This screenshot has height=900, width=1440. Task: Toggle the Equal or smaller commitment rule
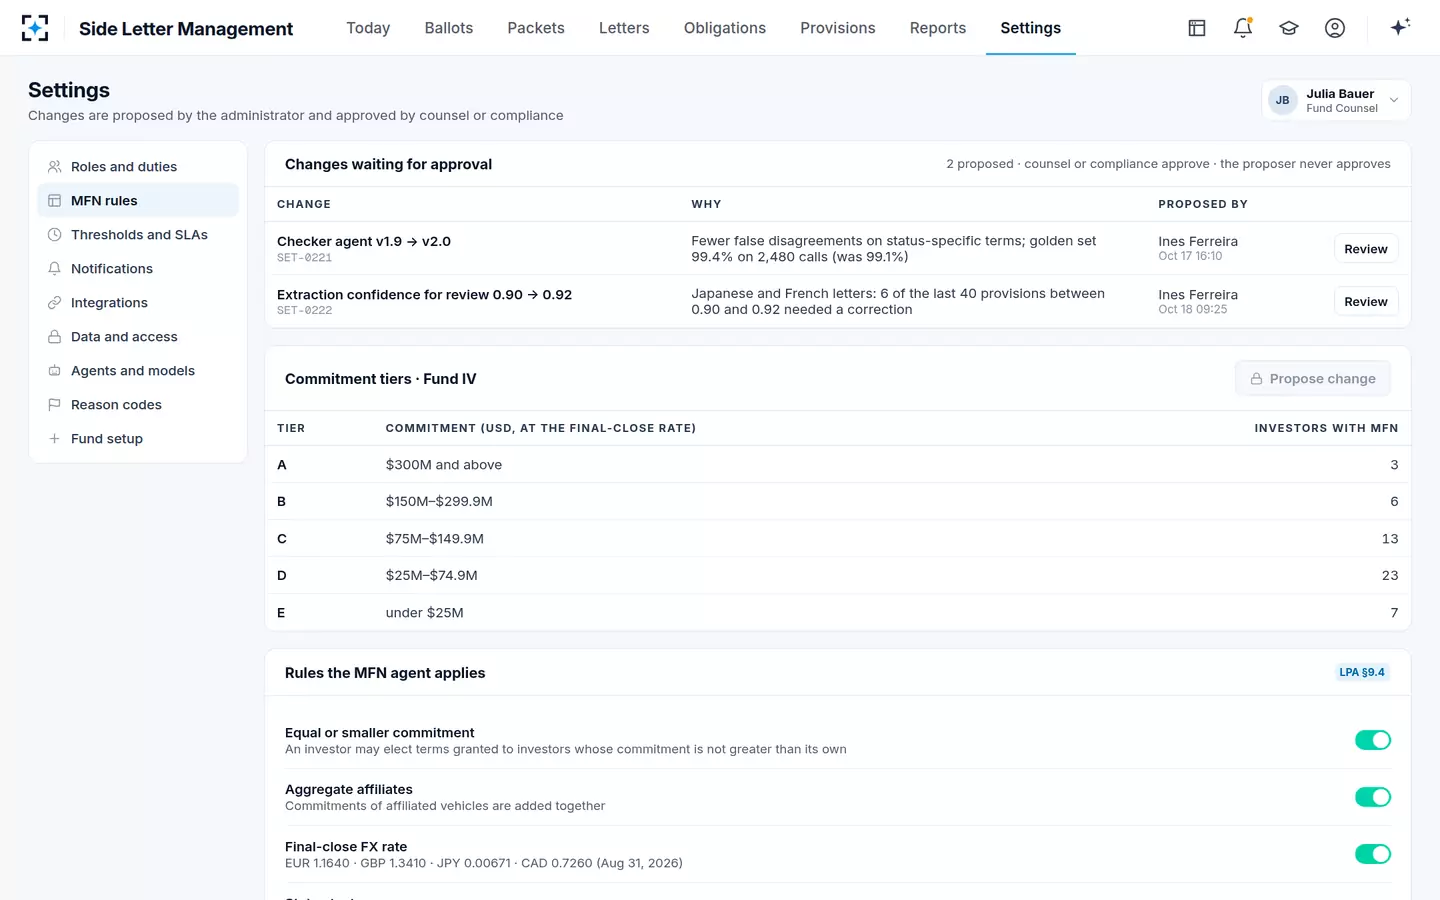(1373, 740)
